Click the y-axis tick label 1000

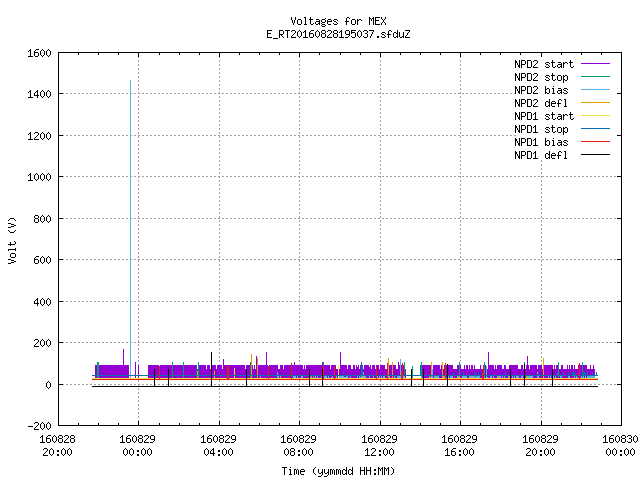(x=39, y=177)
